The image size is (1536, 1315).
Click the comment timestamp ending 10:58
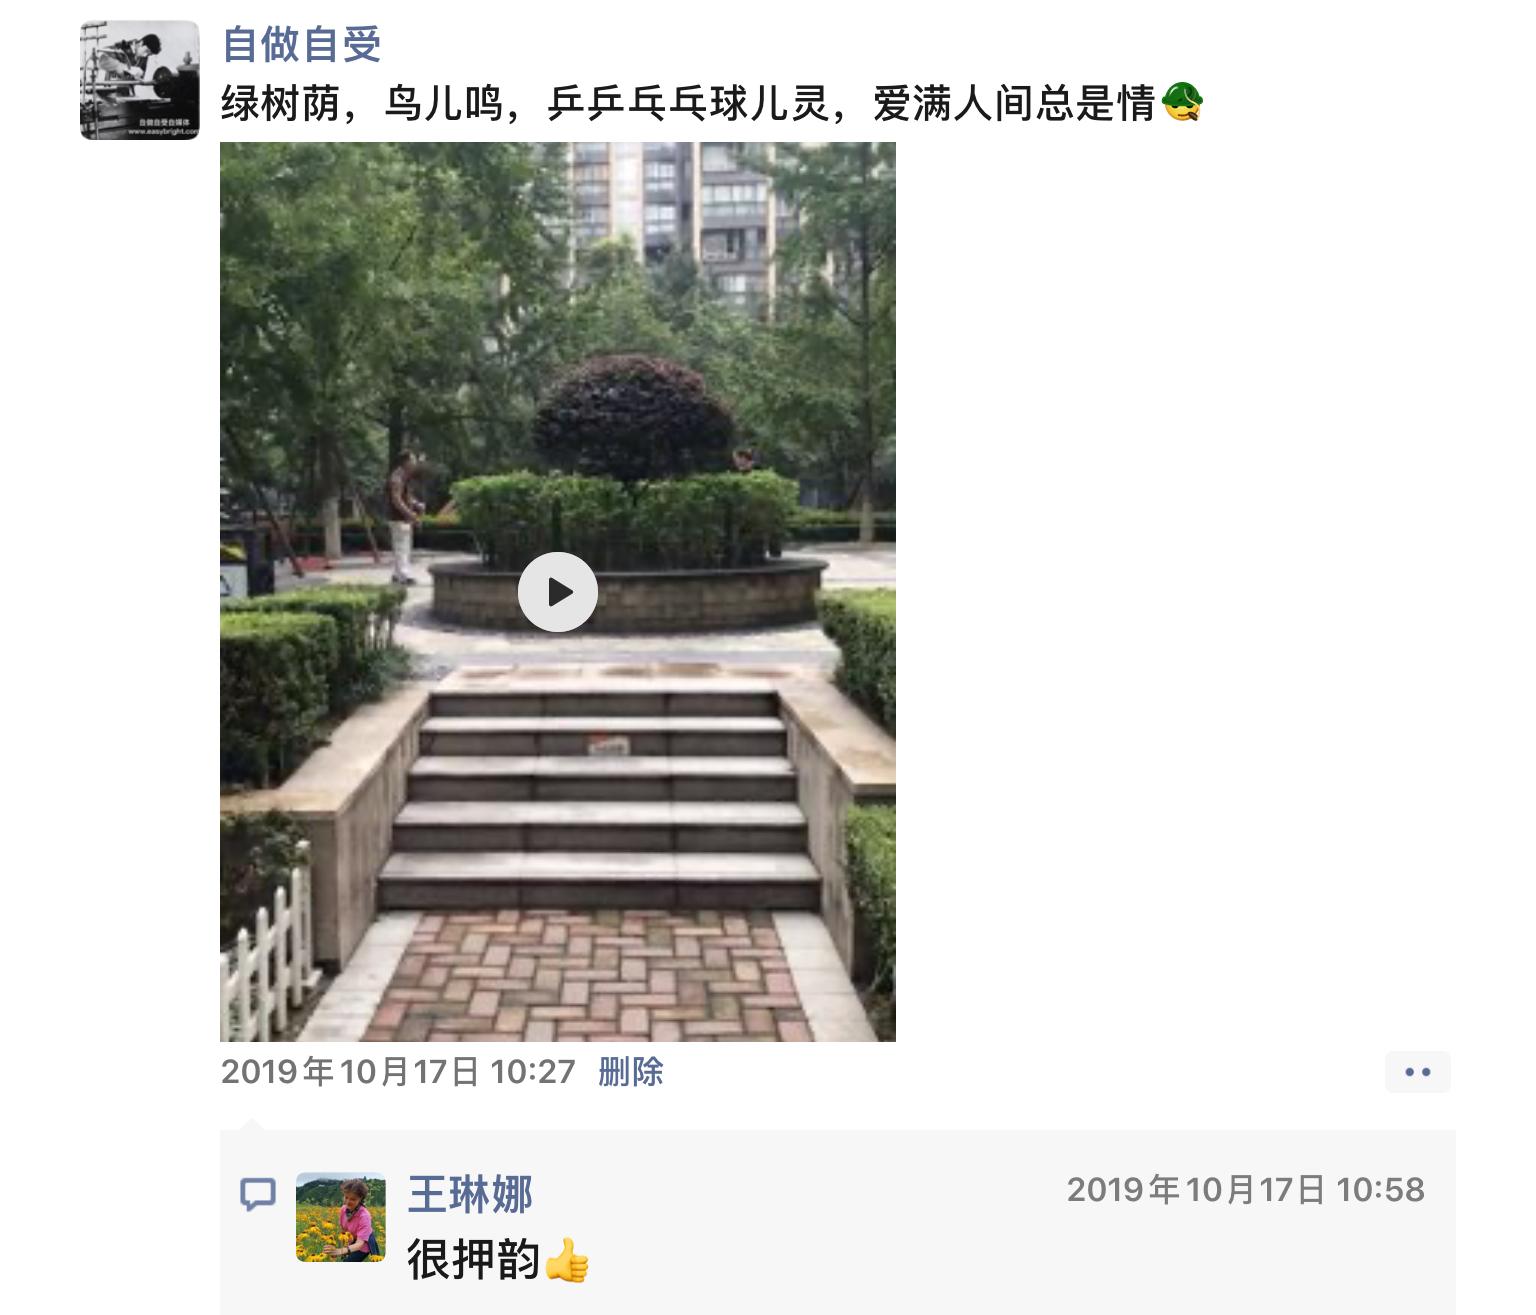[1245, 1190]
